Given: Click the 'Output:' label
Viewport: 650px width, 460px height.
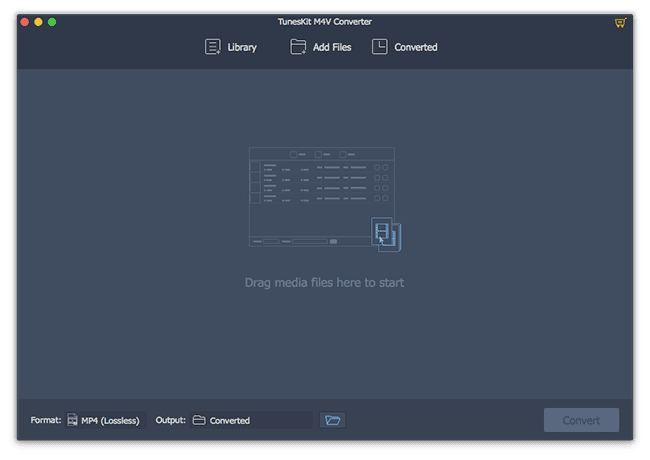Looking at the screenshot, I should (x=170, y=420).
